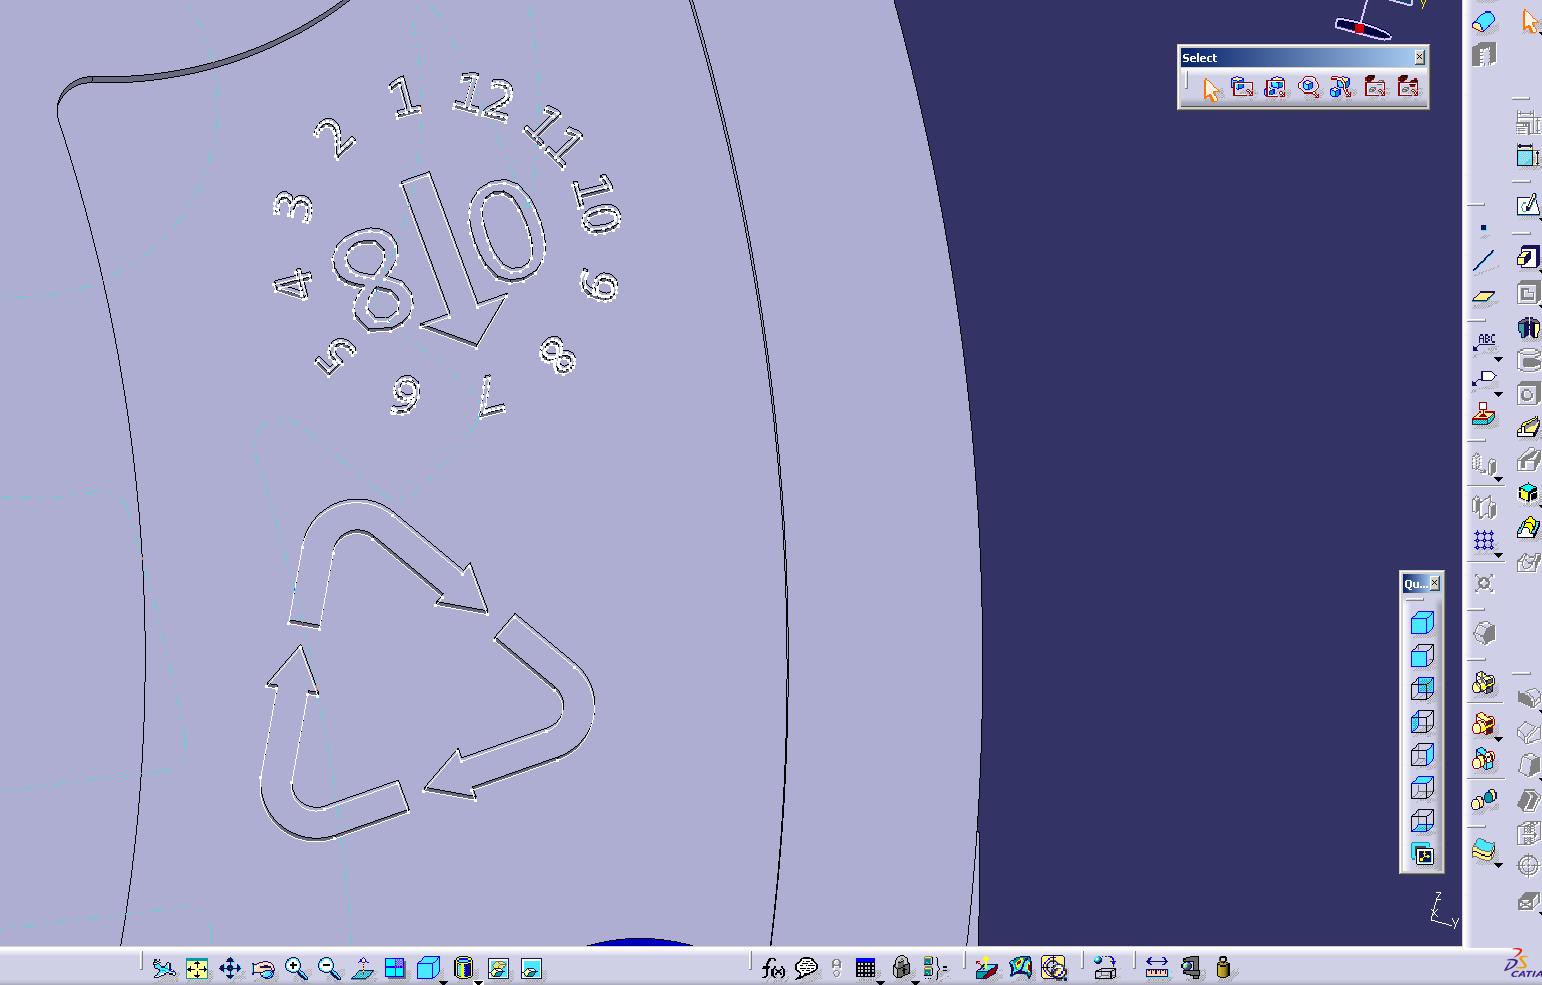Click the Measure Item icon

point(1190,968)
